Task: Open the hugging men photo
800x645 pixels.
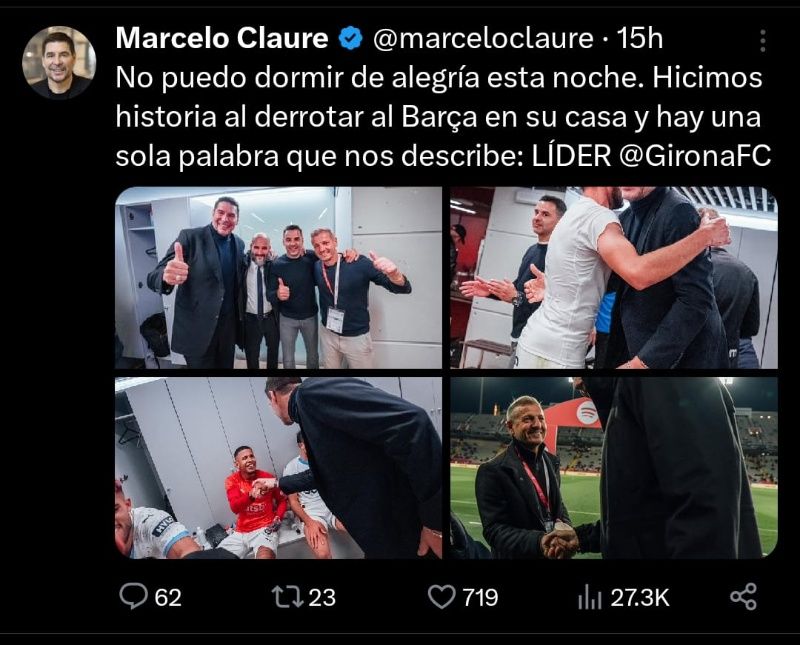Action: 614,278
